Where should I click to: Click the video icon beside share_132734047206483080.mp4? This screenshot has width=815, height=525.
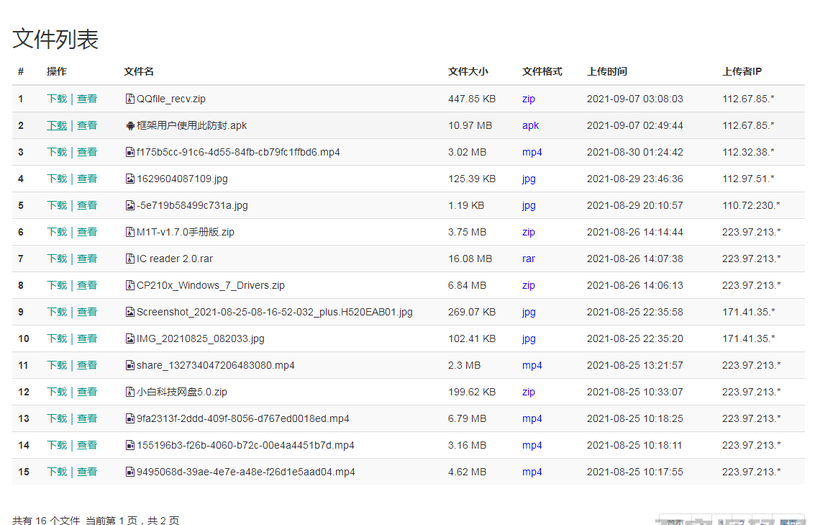coord(130,365)
